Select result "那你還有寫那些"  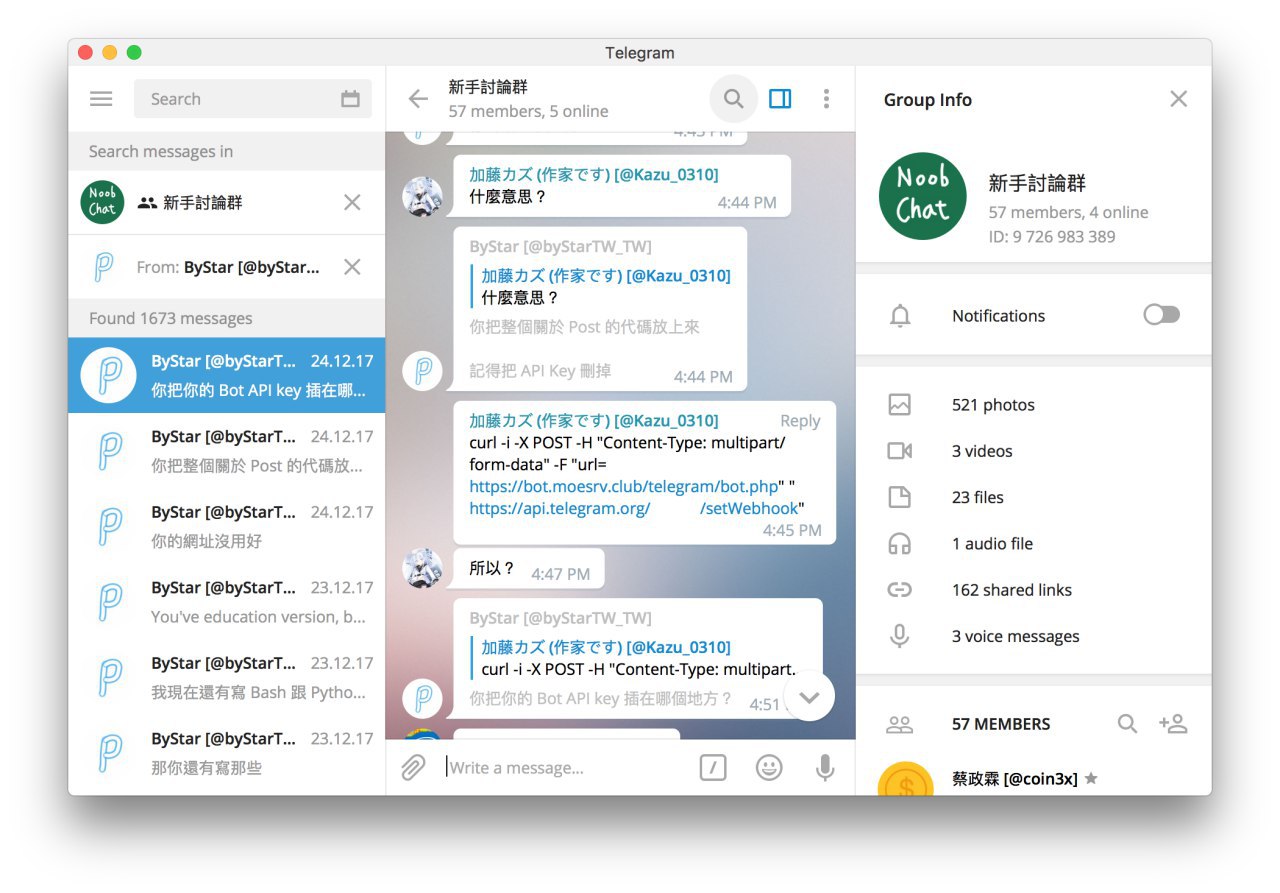pos(226,753)
